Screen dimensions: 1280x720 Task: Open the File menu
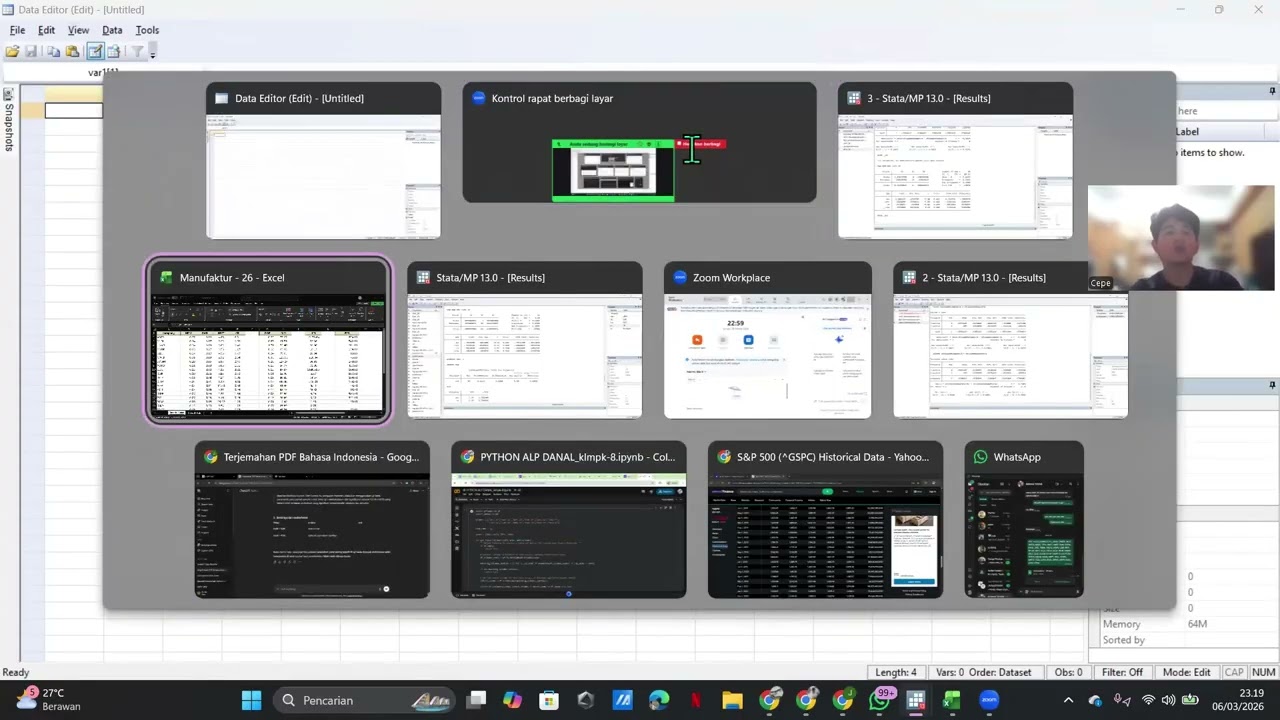click(x=17, y=30)
